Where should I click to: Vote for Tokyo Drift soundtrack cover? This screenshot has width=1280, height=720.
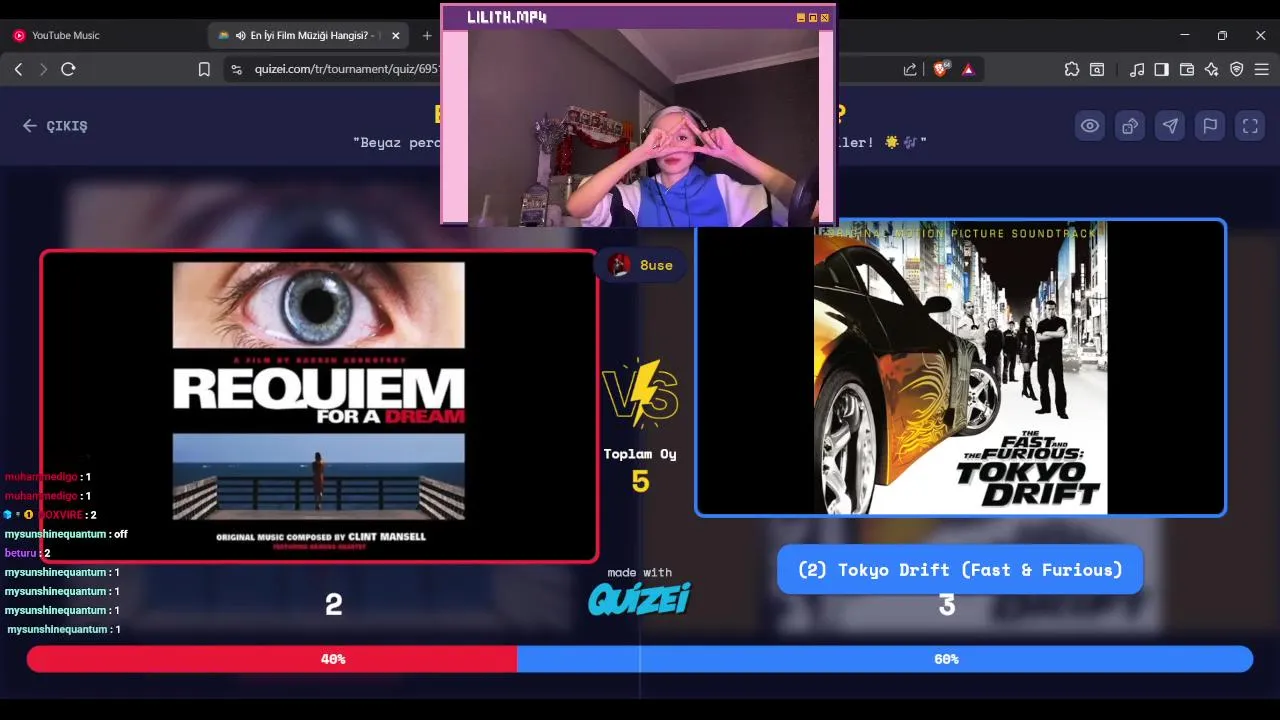(960, 368)
